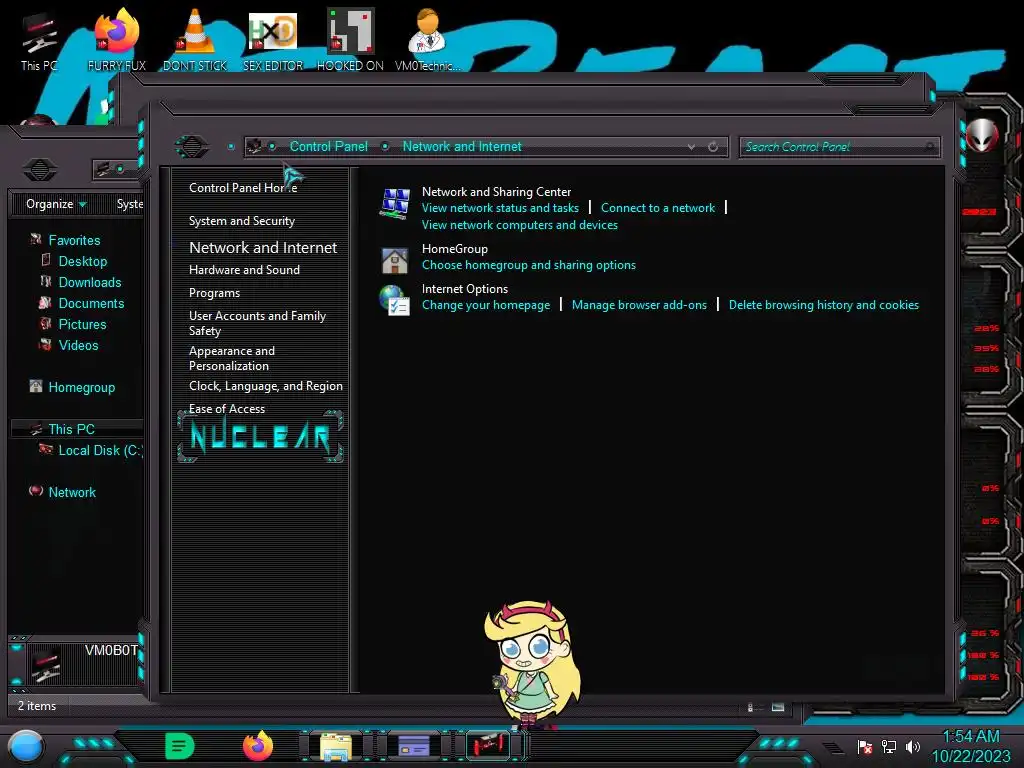The width and height of the screenshot is (1024, 768).
Task: Open the This PC desktop icon
Action: point(39,41)
